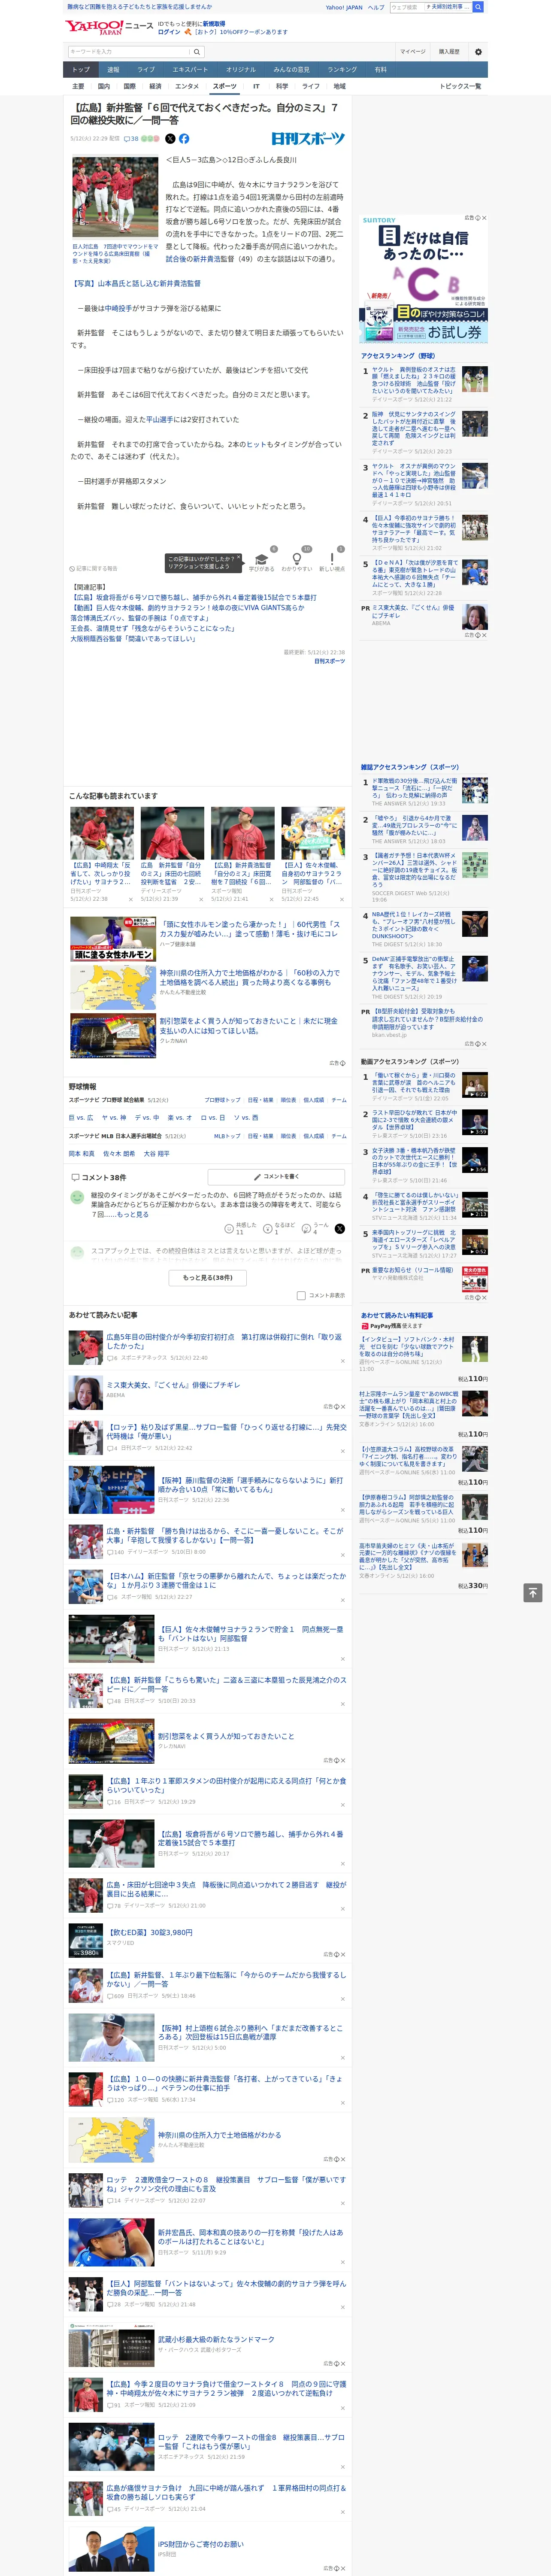This screenshot has width=551, height=2576.
Task: Go to the 国内 category
Action: pyautogui.click(x=104, y=86)
